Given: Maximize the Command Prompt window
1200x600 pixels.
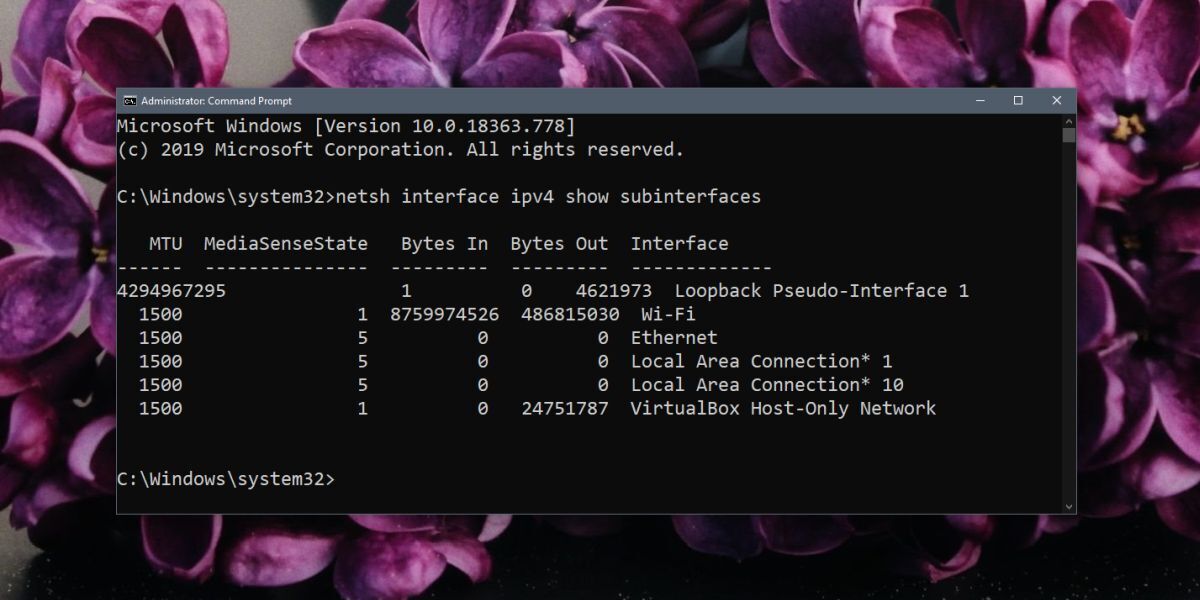Looking at the screenshot, I should 1018,100.
